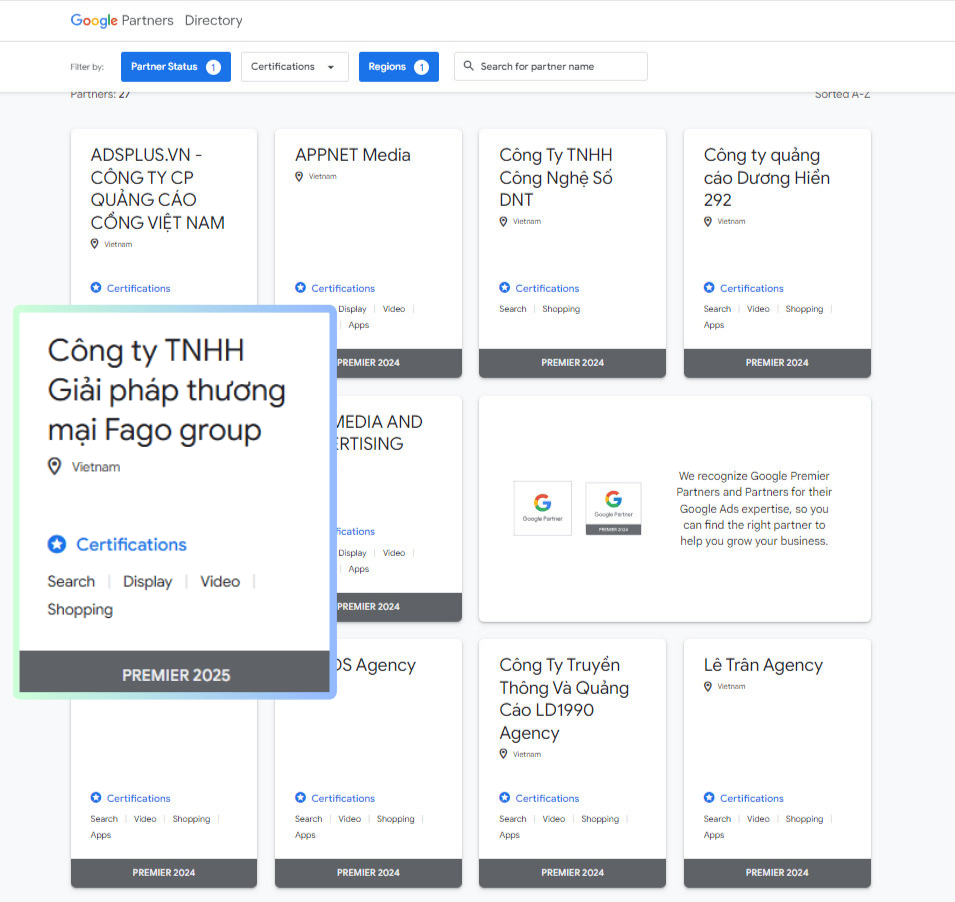Open the Regions filter

coord(398,66)
